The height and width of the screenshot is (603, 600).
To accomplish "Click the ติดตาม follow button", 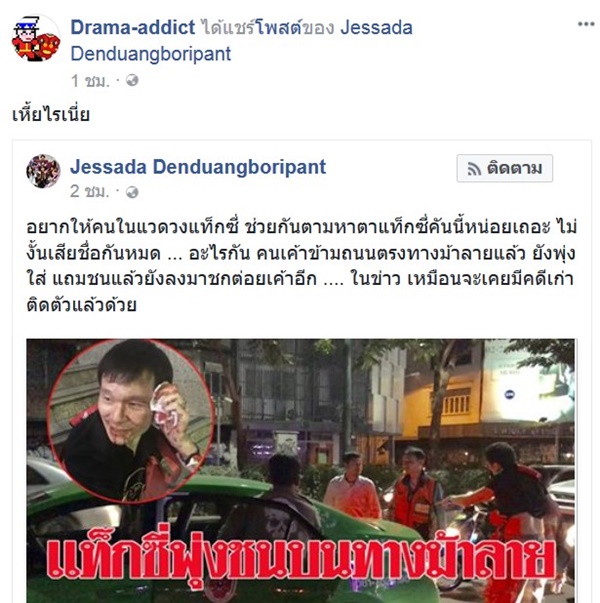I will coord(504,168).
